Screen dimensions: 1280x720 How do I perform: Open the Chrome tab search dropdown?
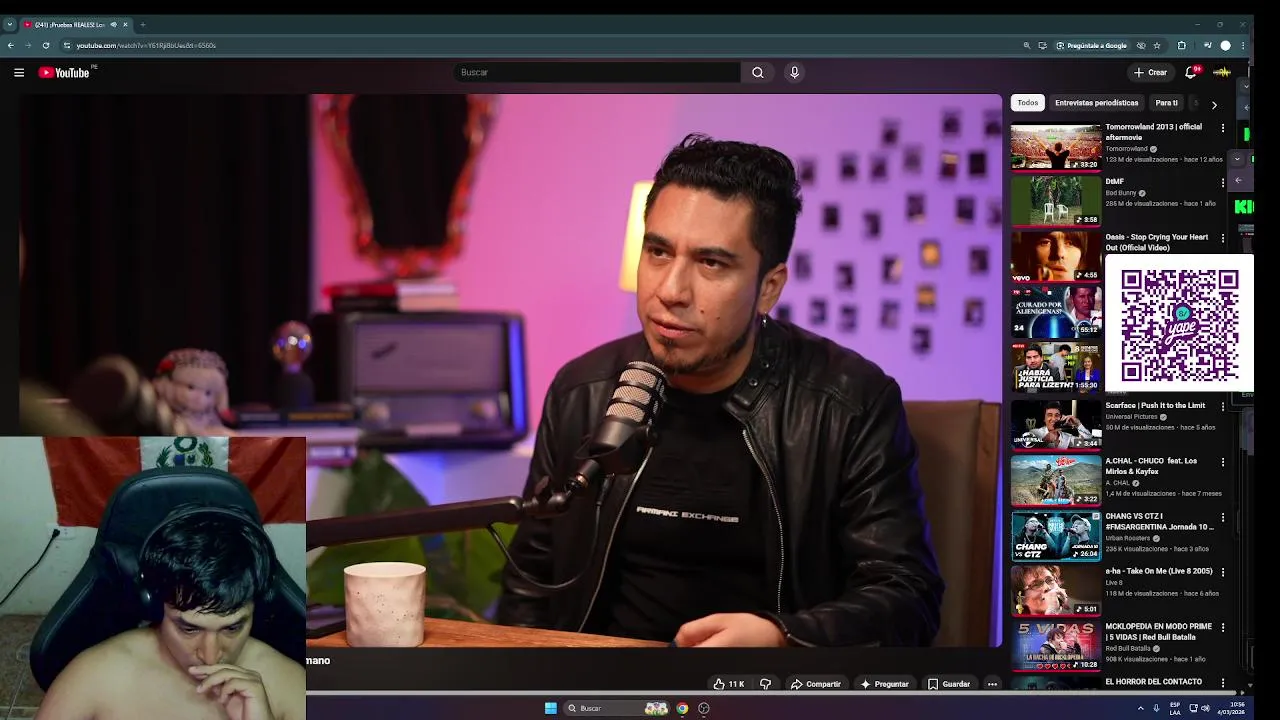[10, 24]
